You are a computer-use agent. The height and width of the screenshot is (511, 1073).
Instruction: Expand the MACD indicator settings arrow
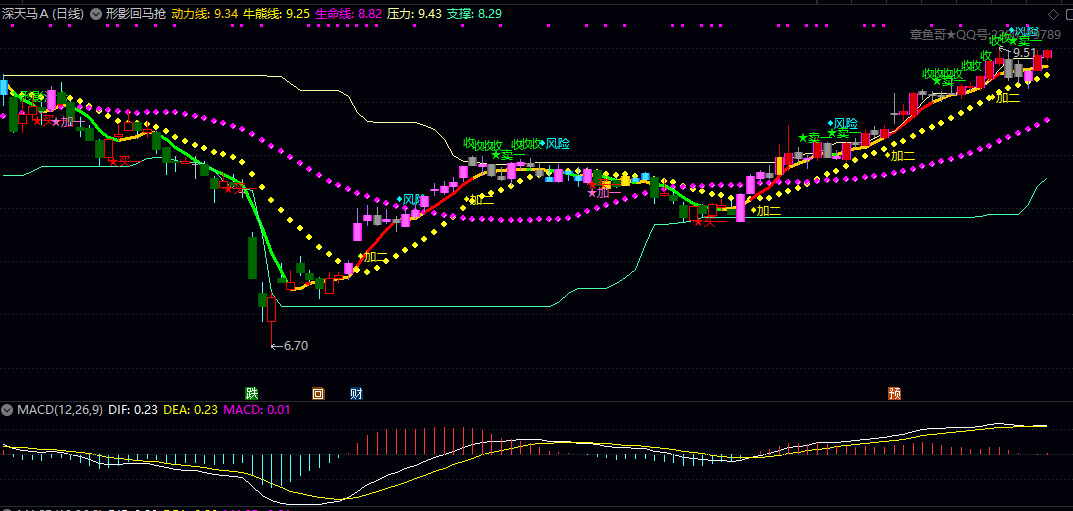tap(8, 410)
